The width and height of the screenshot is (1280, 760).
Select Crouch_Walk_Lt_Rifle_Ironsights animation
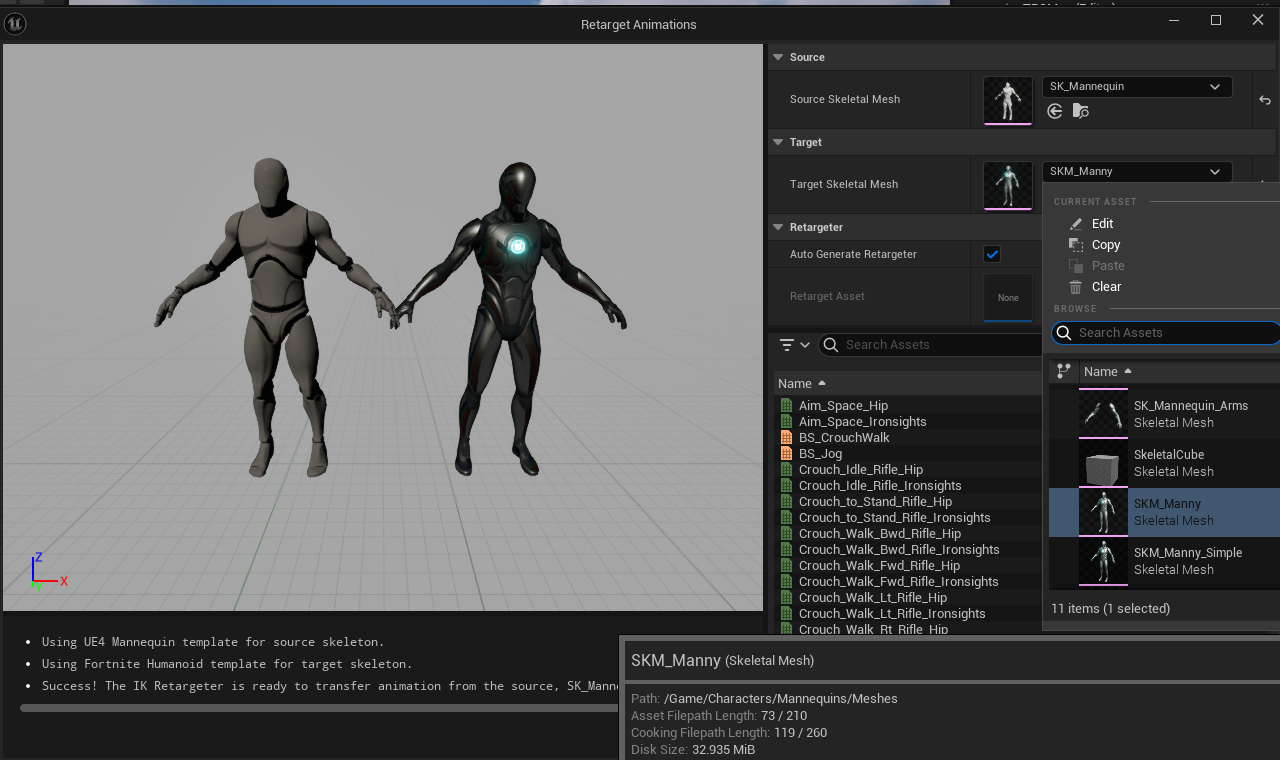pyautogui.click(x=892, y=613)
